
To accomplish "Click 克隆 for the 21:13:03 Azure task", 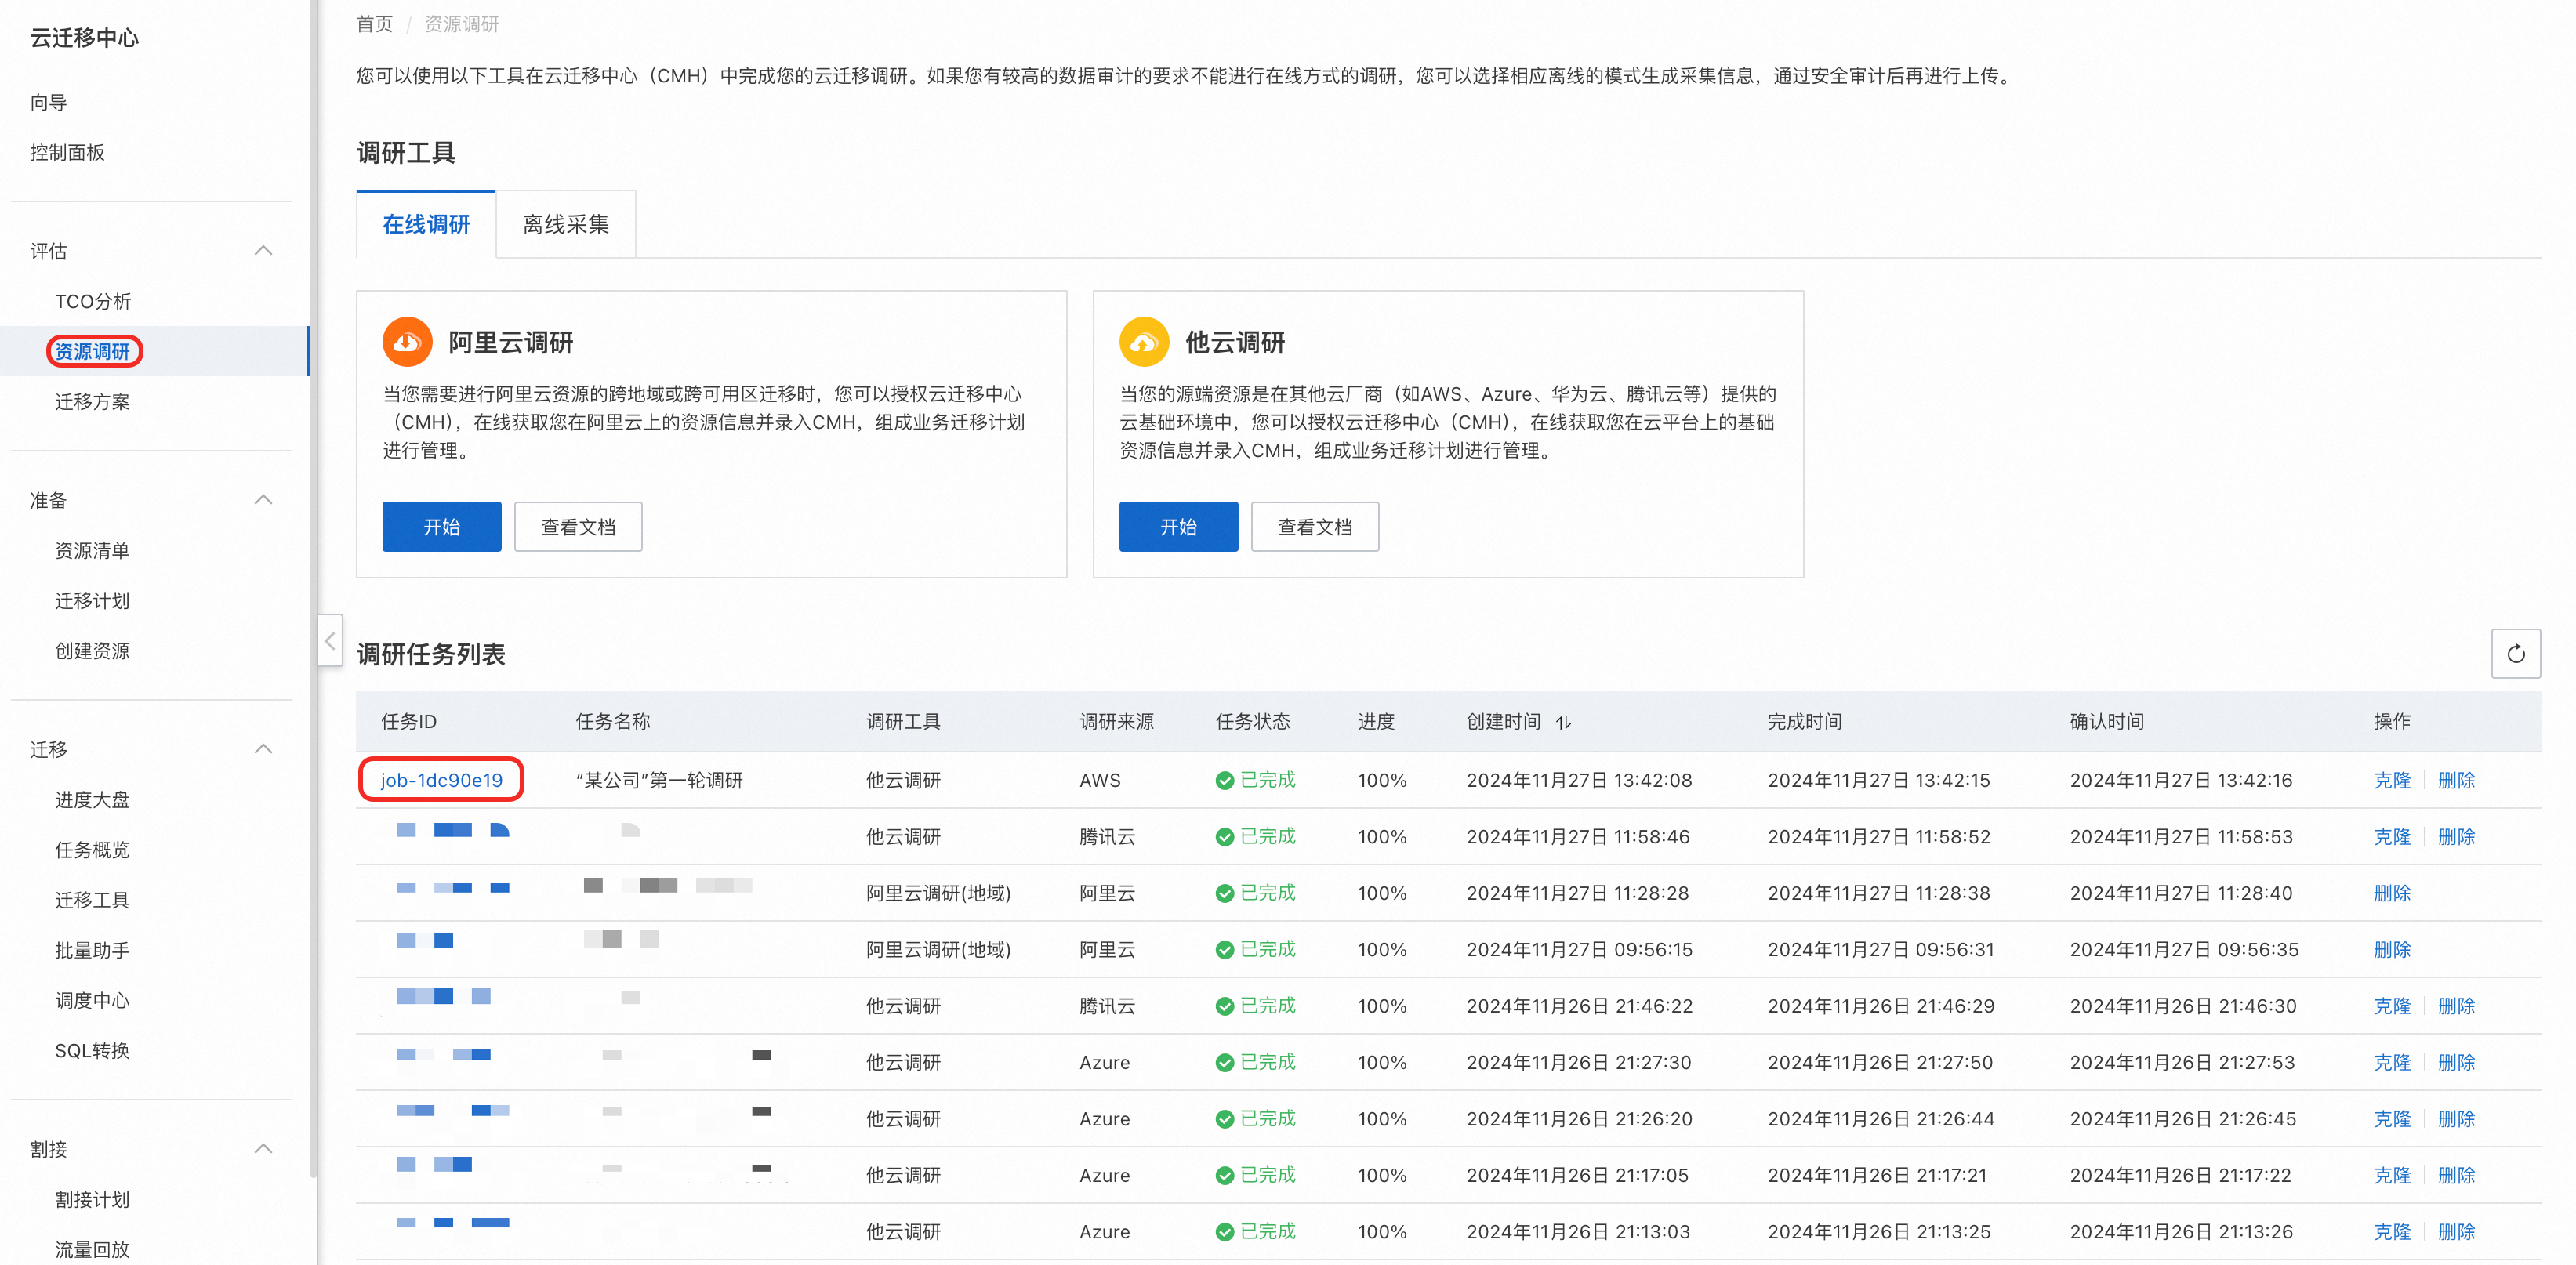I will point(2392,1231).
